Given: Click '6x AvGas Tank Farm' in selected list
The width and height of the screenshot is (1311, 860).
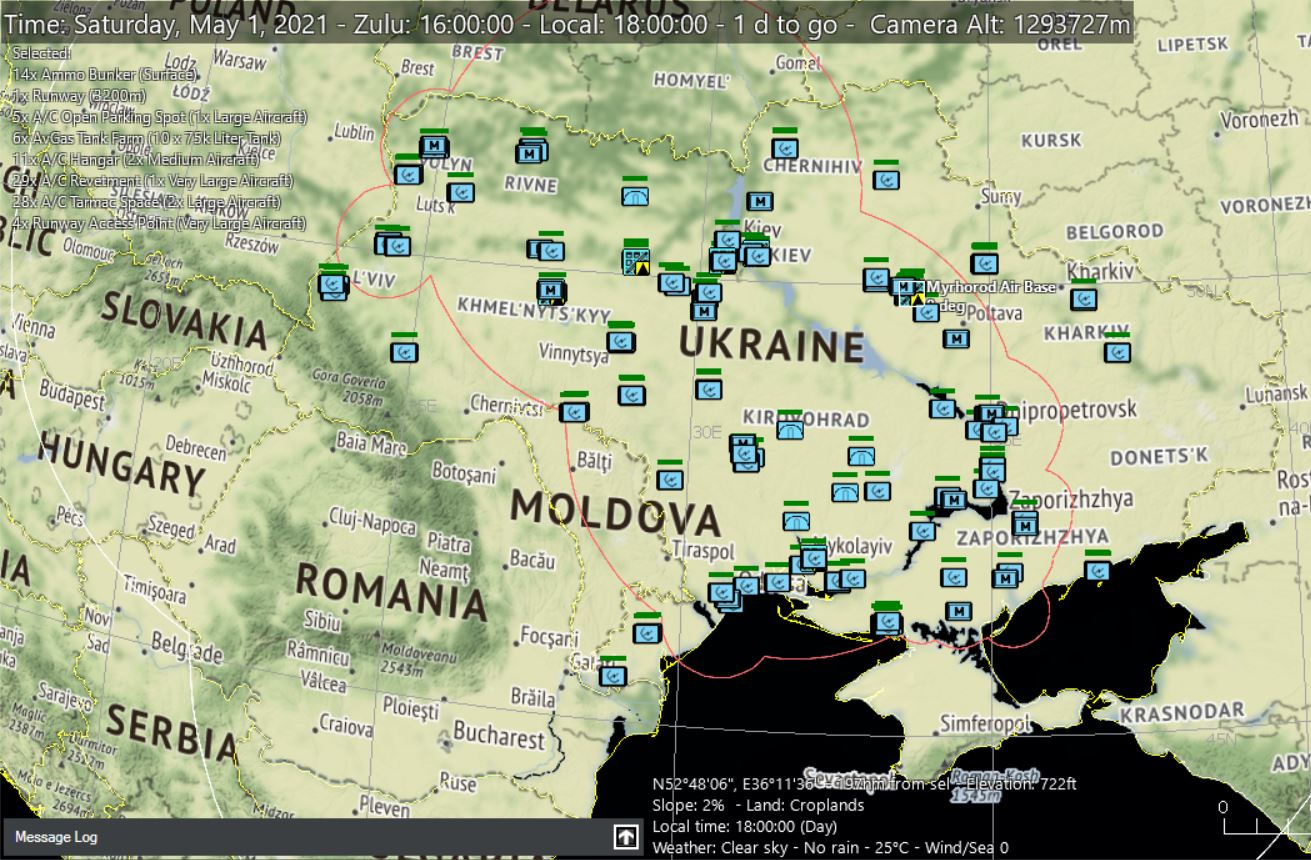Looking at the screenshot, I should 147,138.
